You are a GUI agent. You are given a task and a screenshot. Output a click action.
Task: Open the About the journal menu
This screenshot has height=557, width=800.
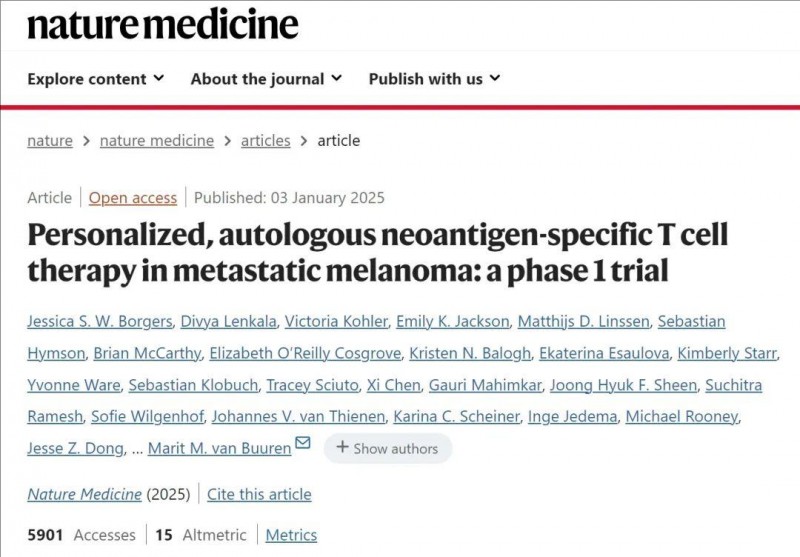(x=266, y=79)
